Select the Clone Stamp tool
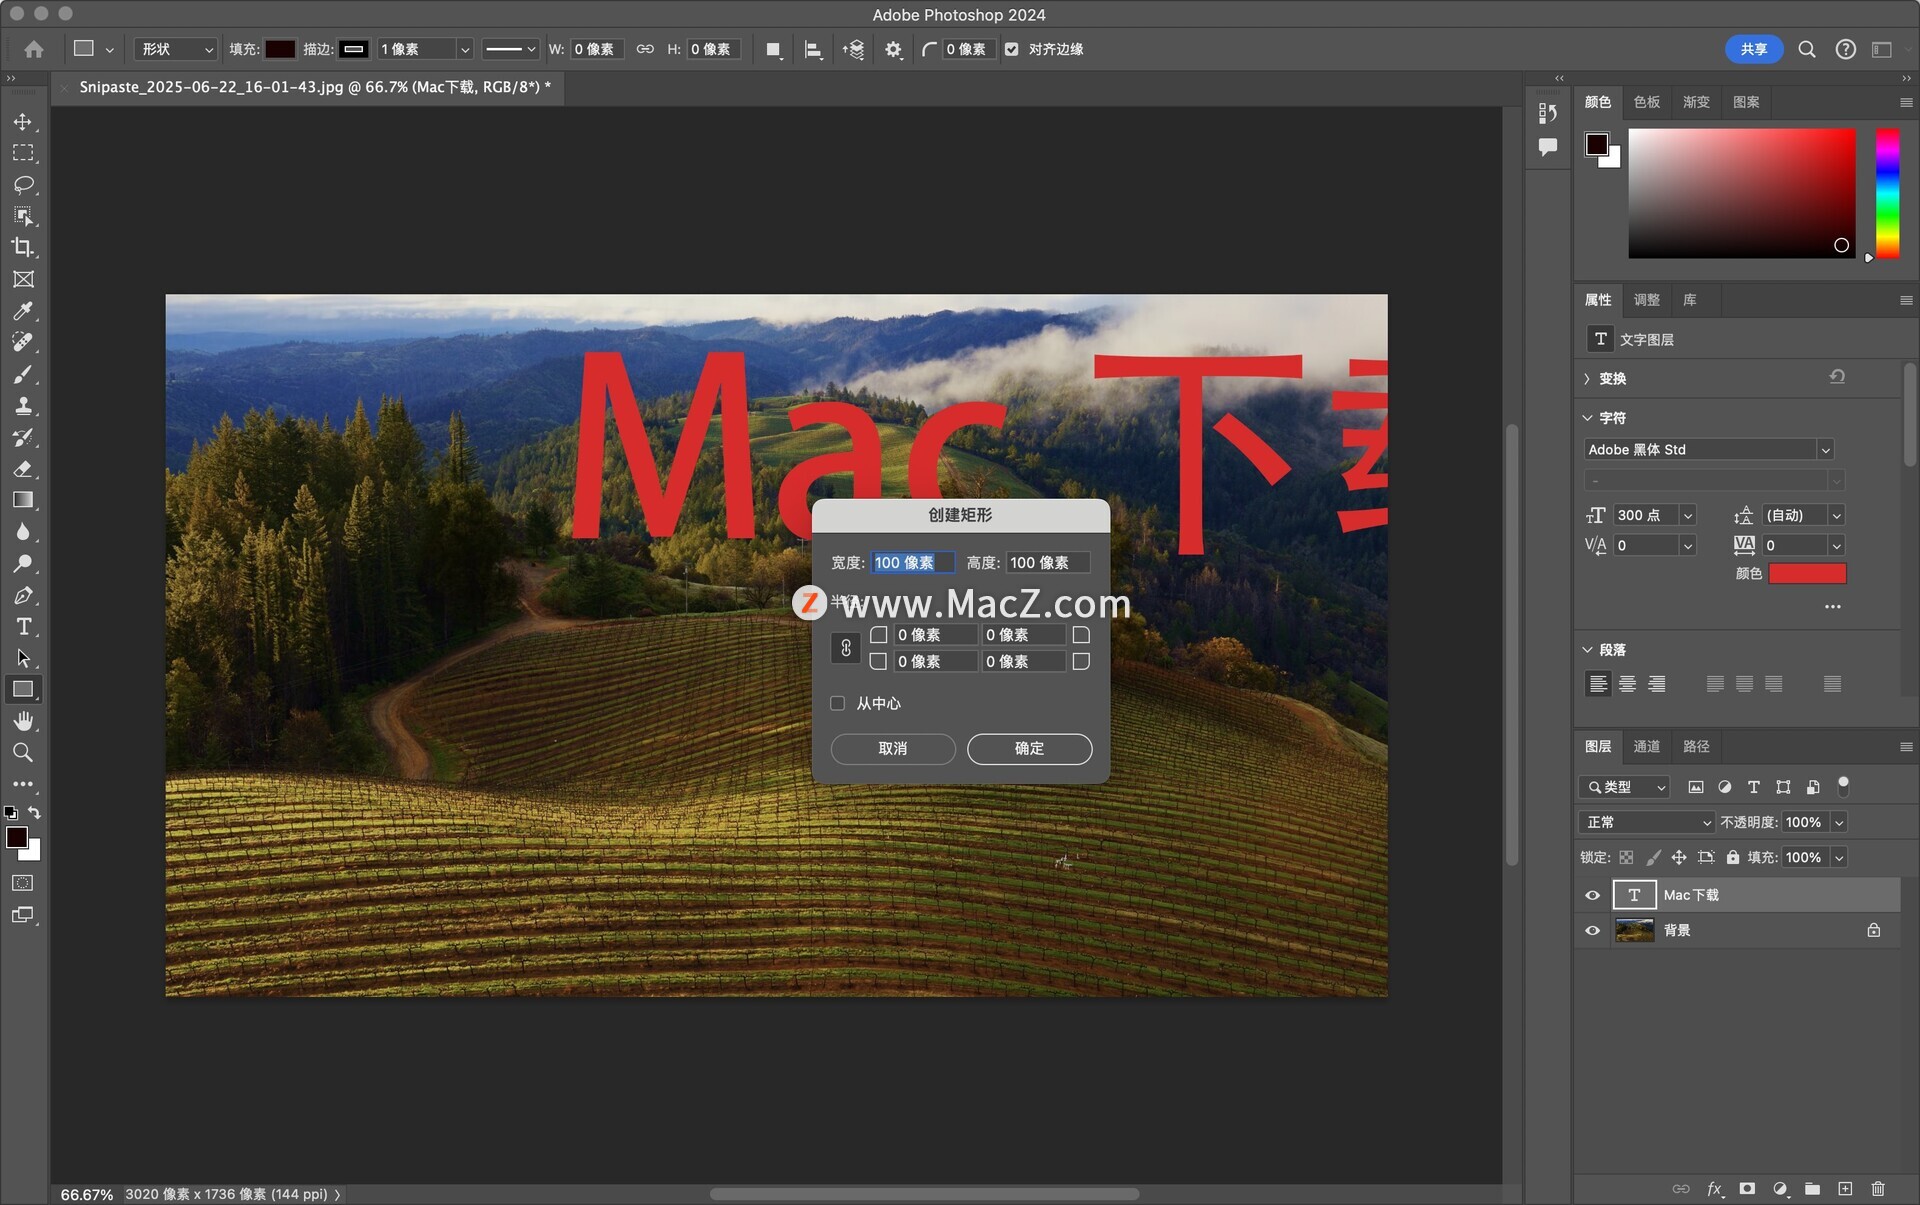 tap(22, 405)
